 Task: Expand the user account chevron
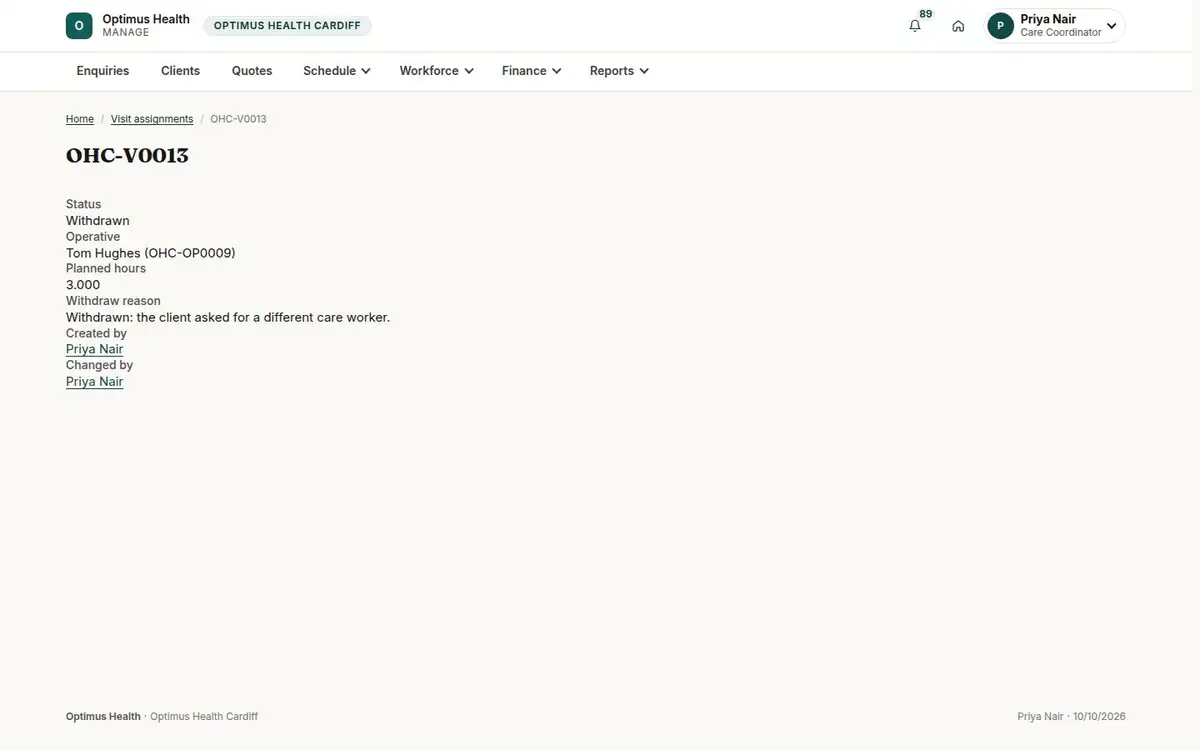point(1111,26)
